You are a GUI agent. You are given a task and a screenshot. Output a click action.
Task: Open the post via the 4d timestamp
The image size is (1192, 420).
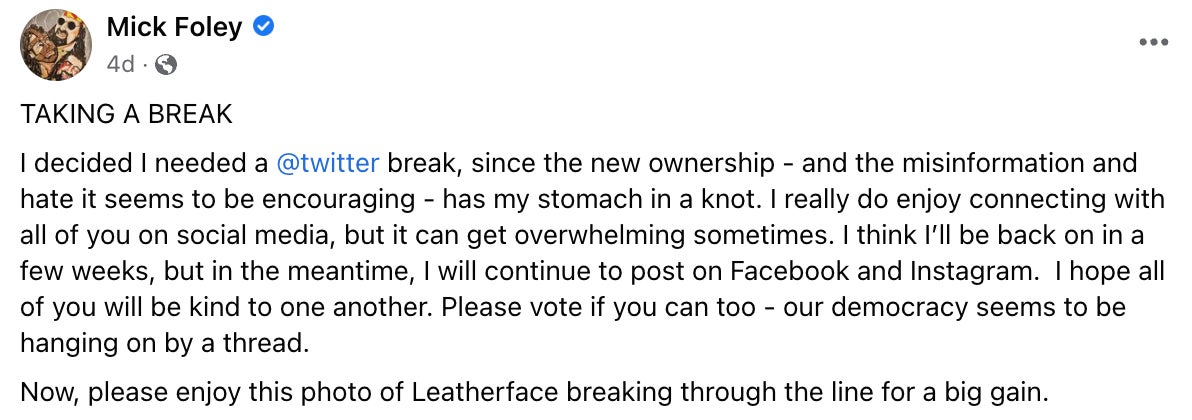click(120, 65)
